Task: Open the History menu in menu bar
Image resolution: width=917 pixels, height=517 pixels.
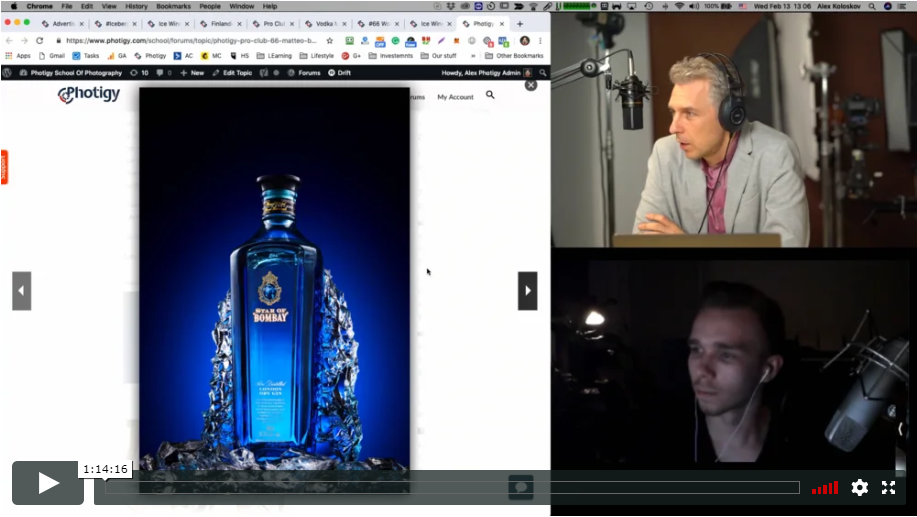Action: (x=136, y=6)
